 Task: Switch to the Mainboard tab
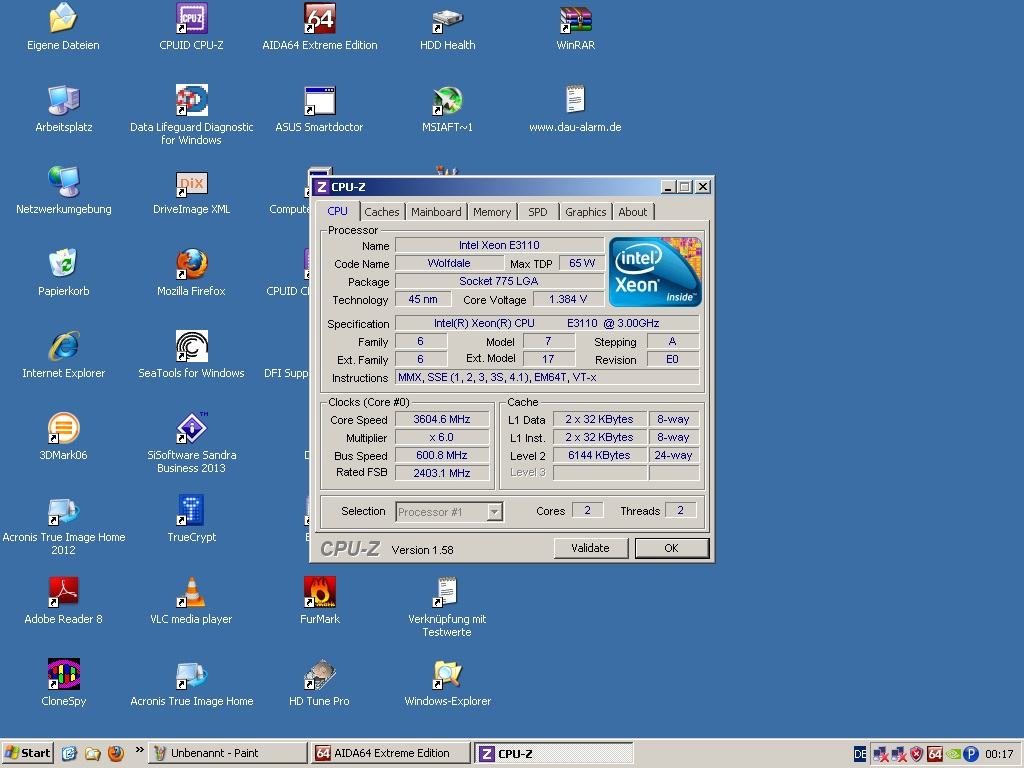point(436,212)
